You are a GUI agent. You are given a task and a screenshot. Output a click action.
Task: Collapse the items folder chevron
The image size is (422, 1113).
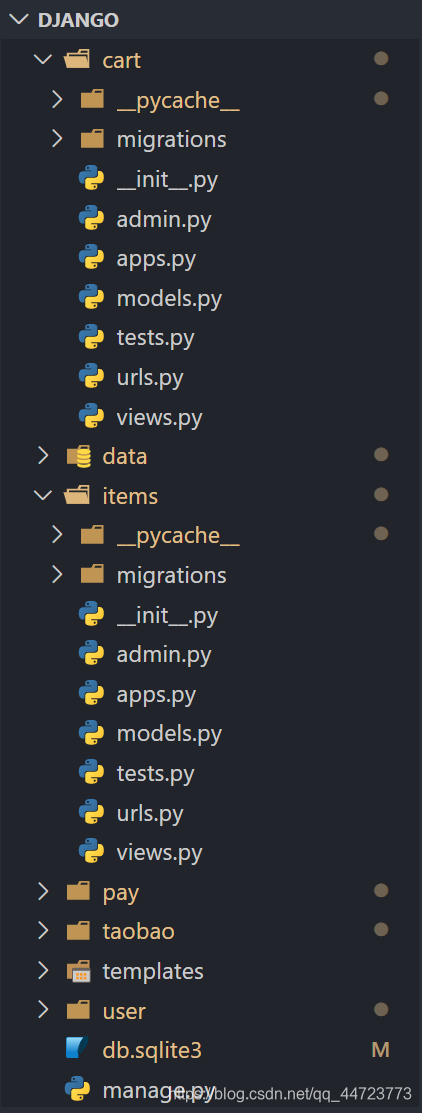coord(43,495)
